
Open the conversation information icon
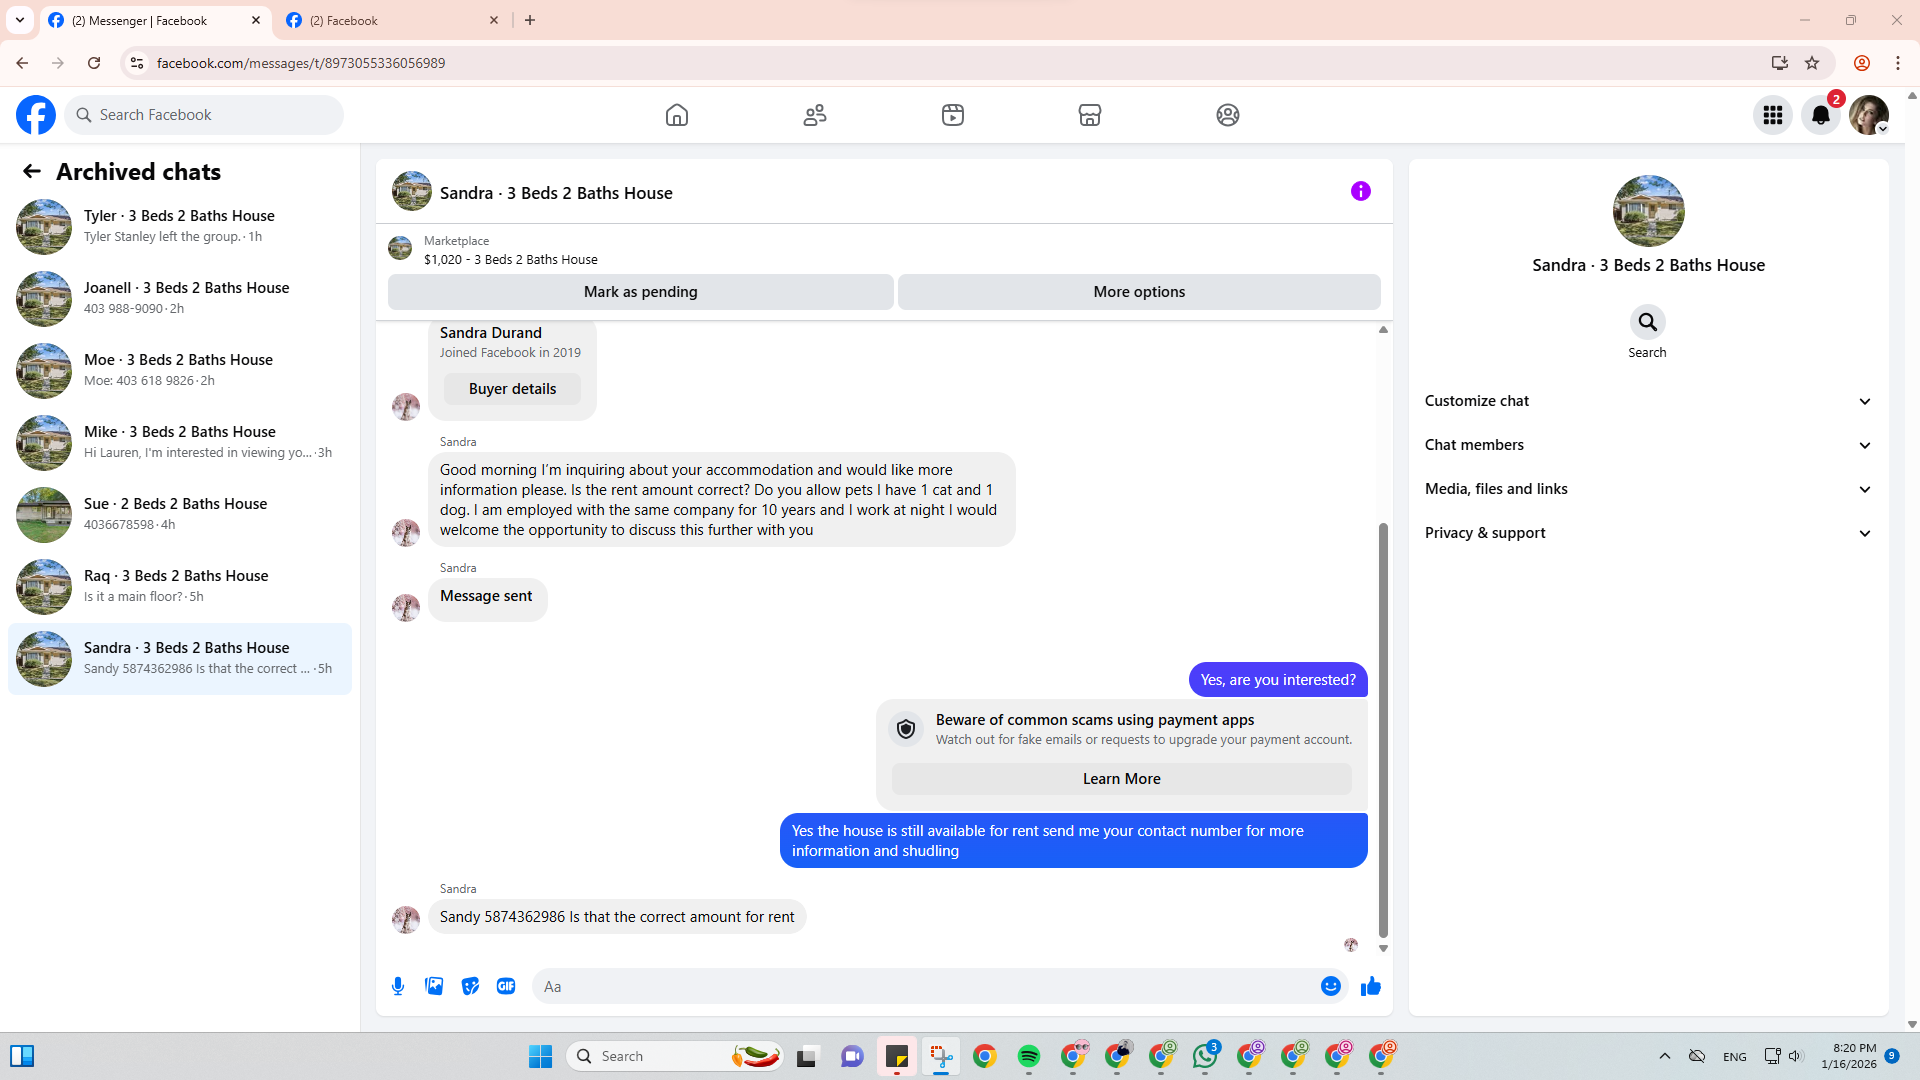[x=1360, y=191]
